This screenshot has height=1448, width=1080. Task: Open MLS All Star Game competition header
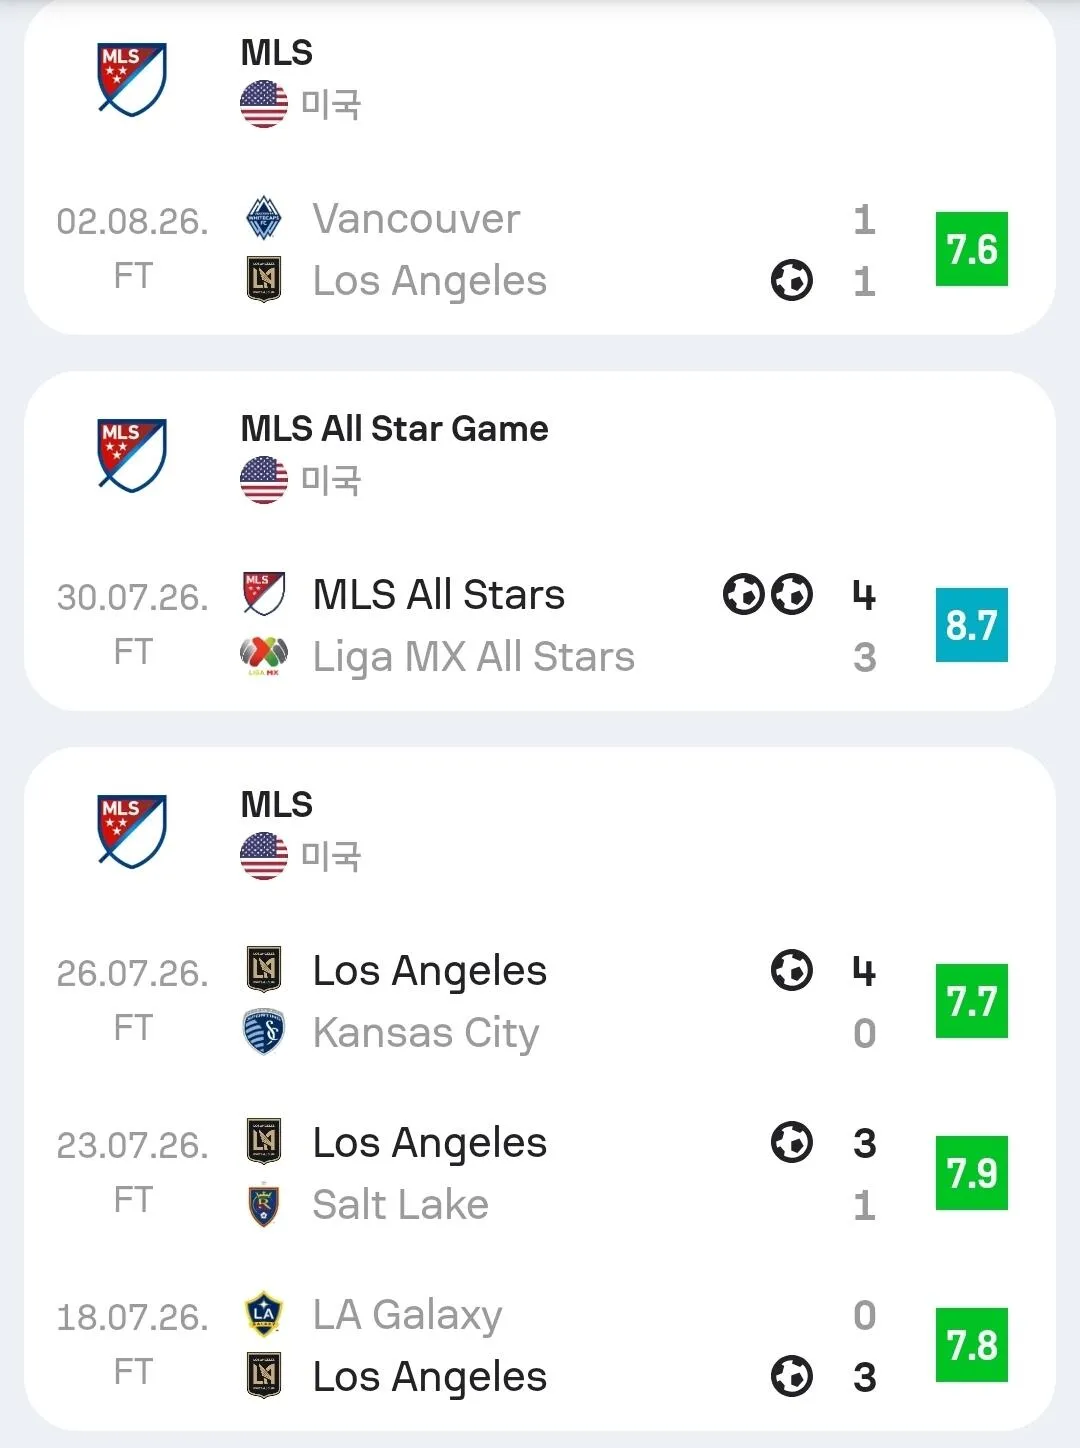[394, 428]
